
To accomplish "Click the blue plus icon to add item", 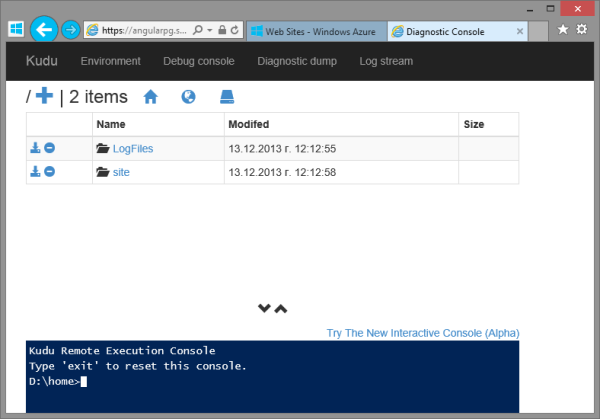I will tap(44, 96).
